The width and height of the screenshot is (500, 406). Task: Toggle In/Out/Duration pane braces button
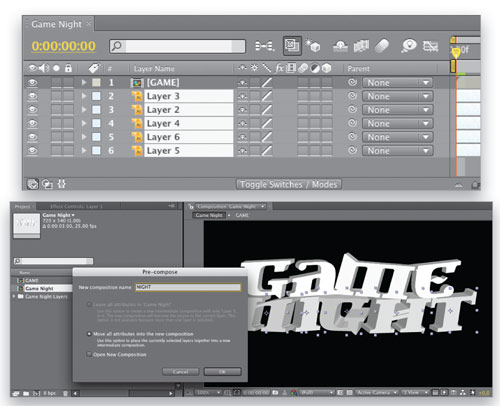[x=62, y=184]
